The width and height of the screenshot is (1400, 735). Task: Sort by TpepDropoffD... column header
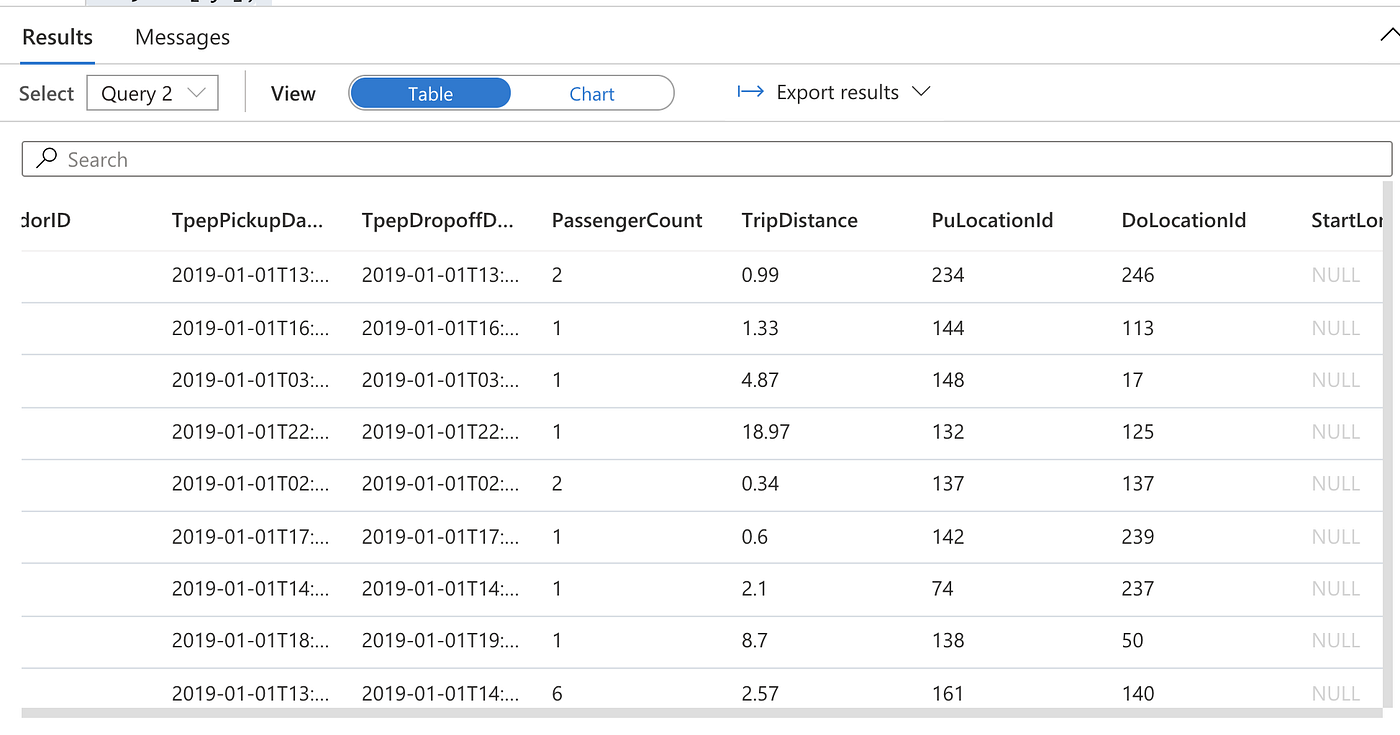pos(438,221)
